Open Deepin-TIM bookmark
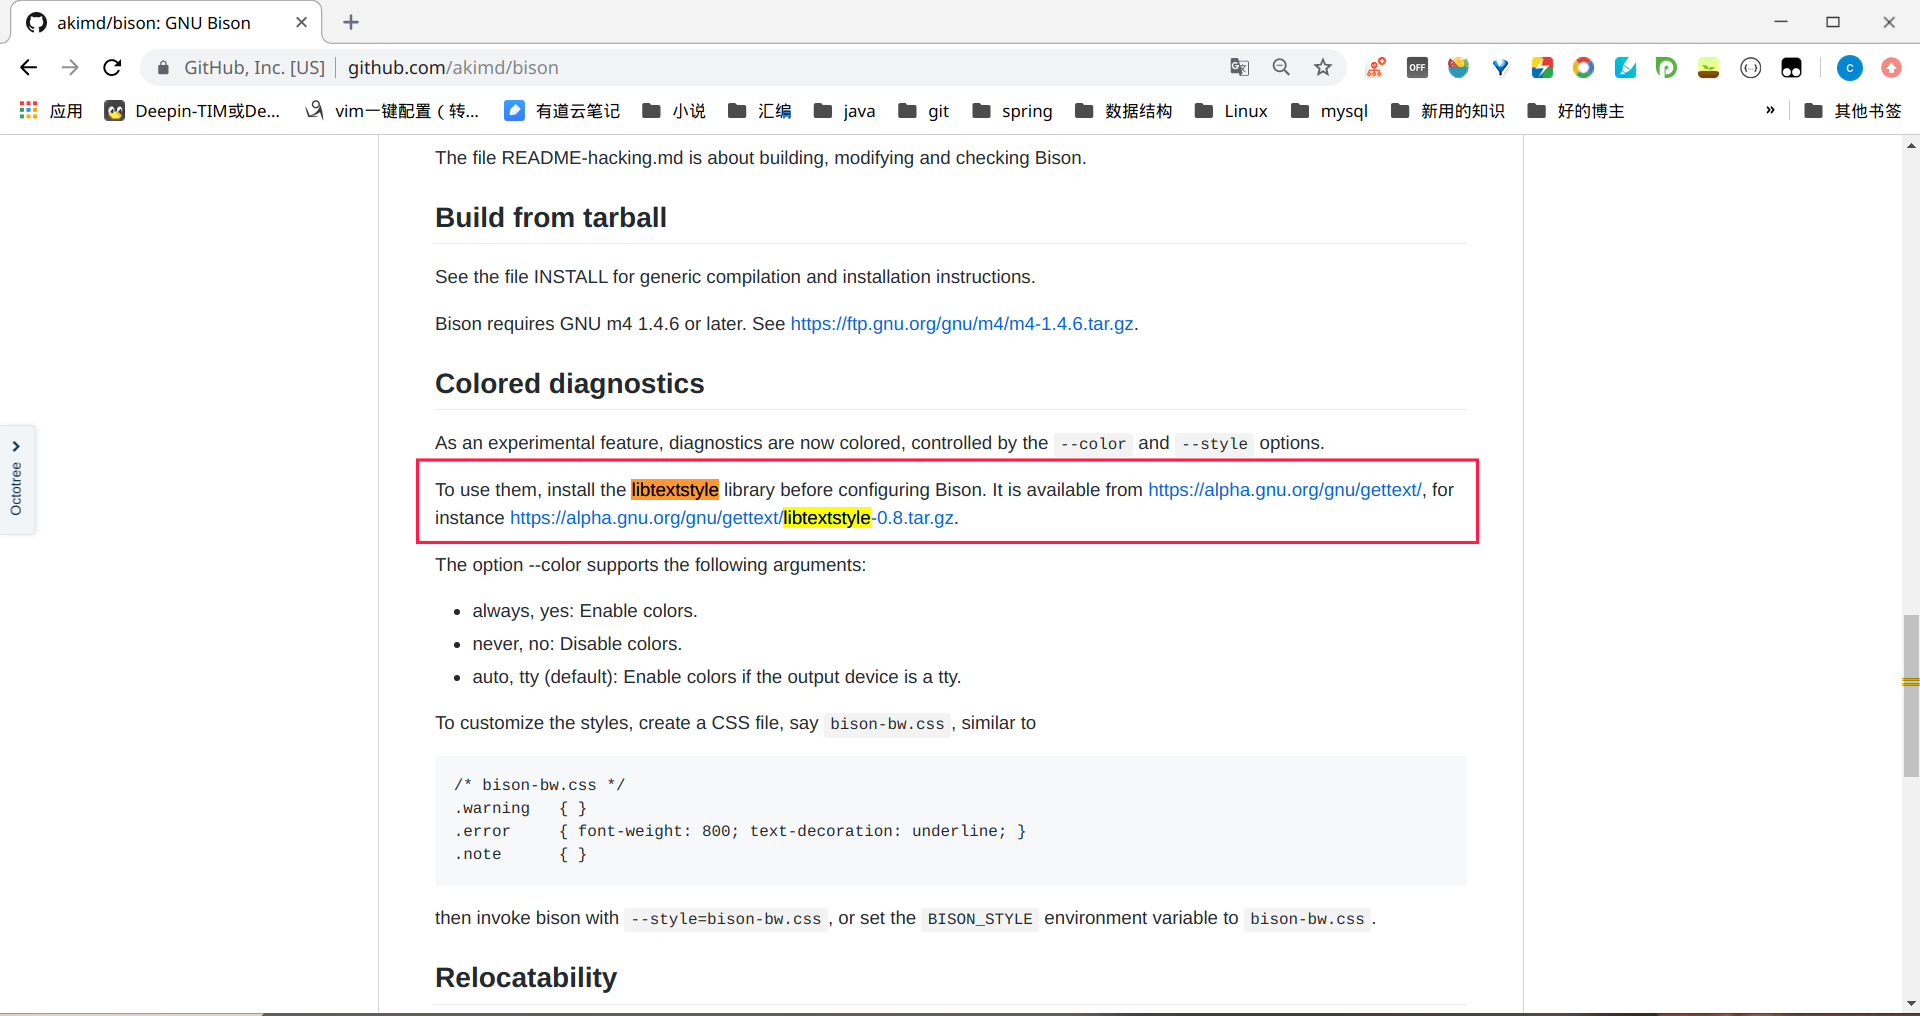1920x1016 pixels. coord(192,111)
